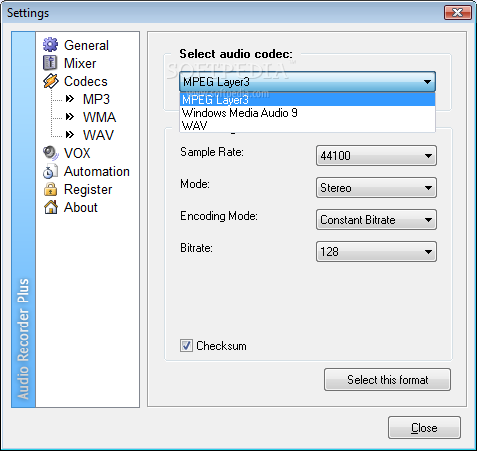Viewport: 477px width, 451px height.
Task: Click the About house icon
Action: click(x=51, y=207)
